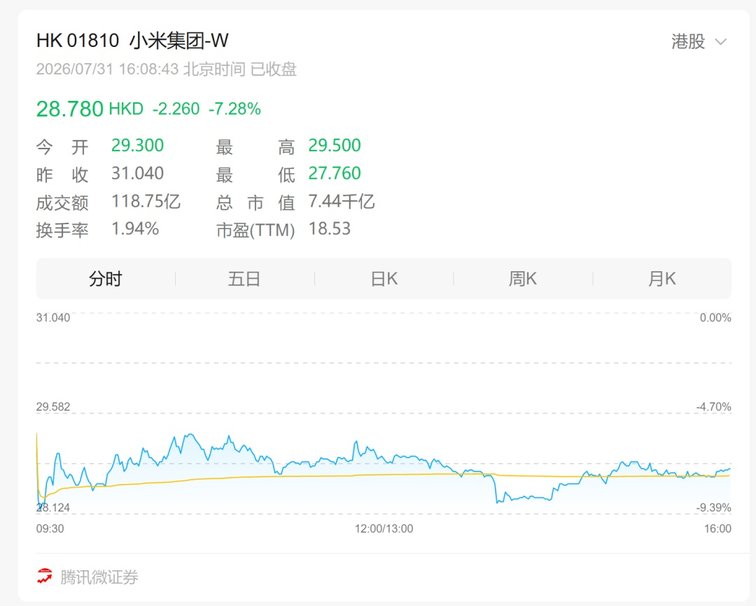
Task: Click the 总市值 7.44千亿 figure
Action: pos(341,201)
